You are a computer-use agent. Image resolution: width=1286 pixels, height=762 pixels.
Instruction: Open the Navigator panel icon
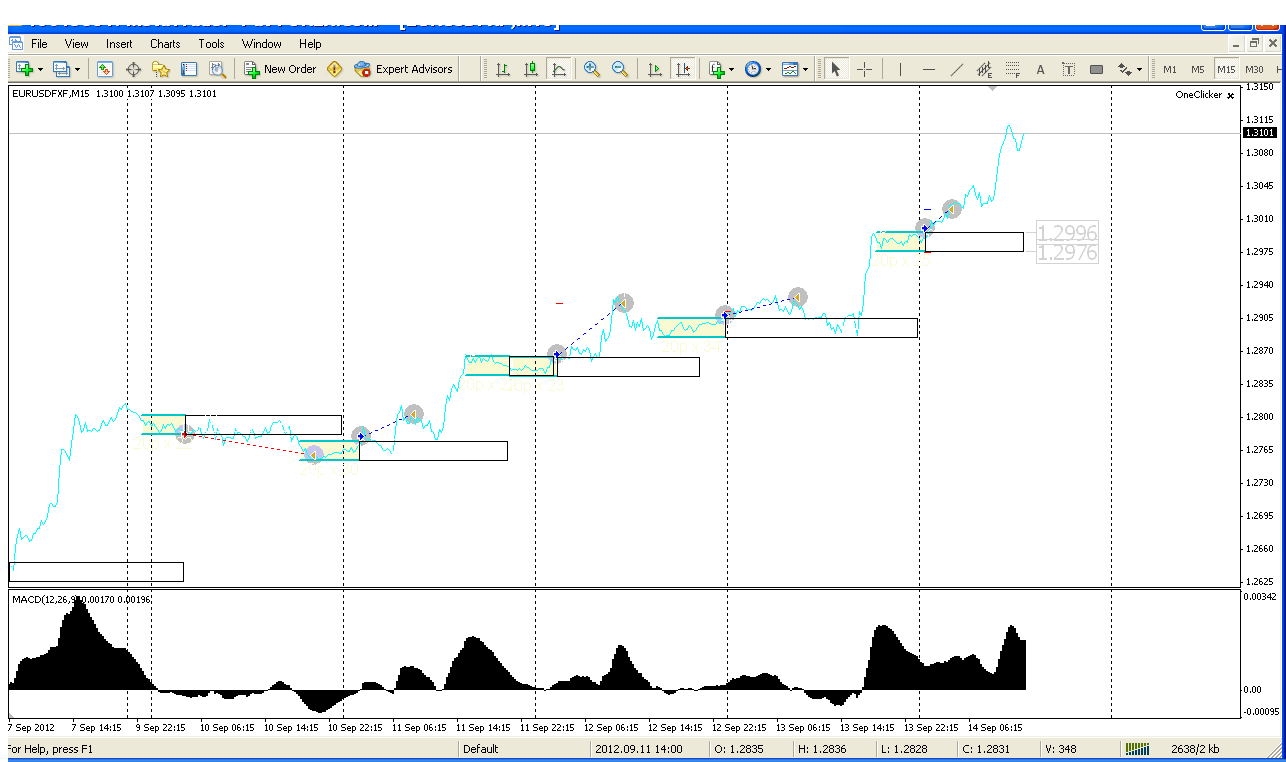coord(161,69)
